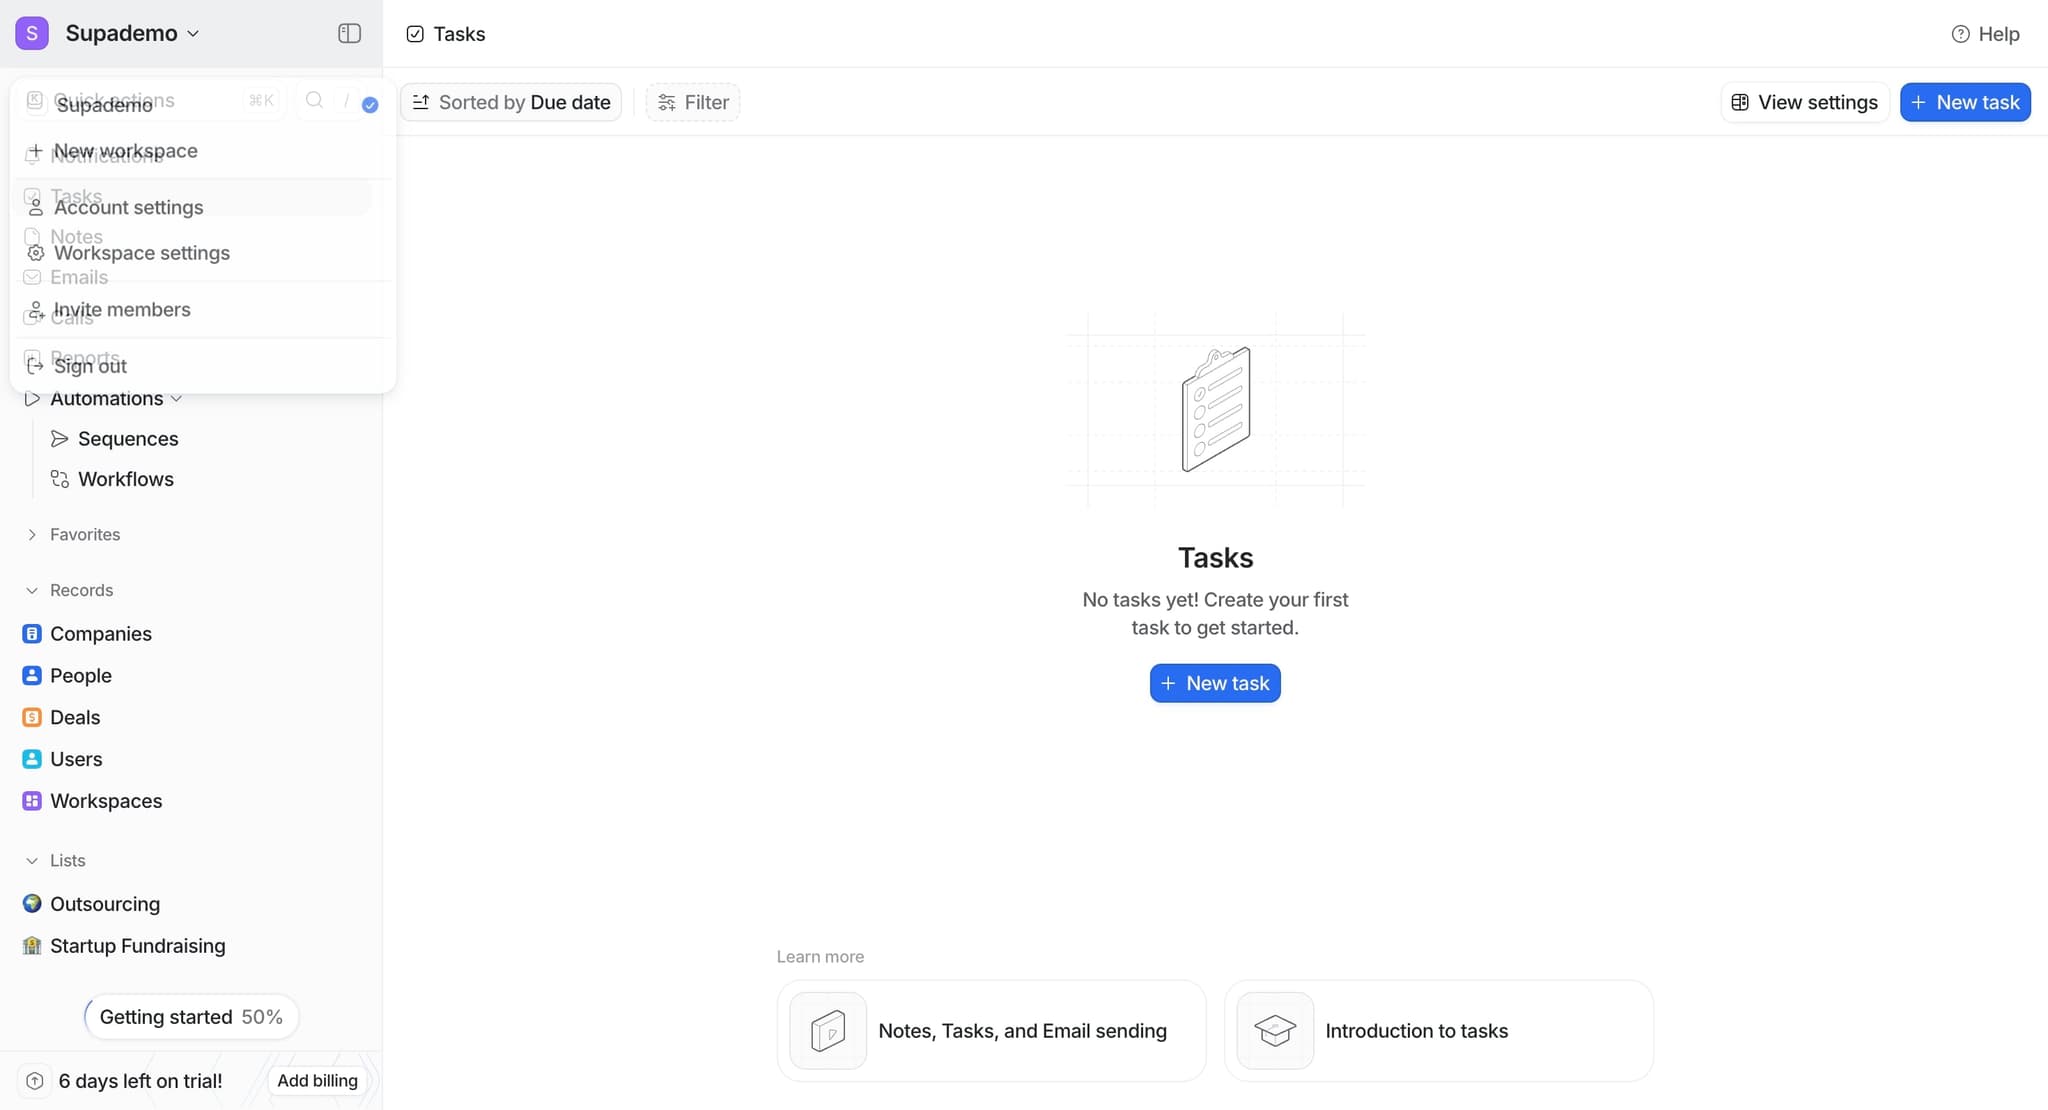Select Sign out from the menu
This screenshot has height=1110, width=2048.
tap(88, 365)
